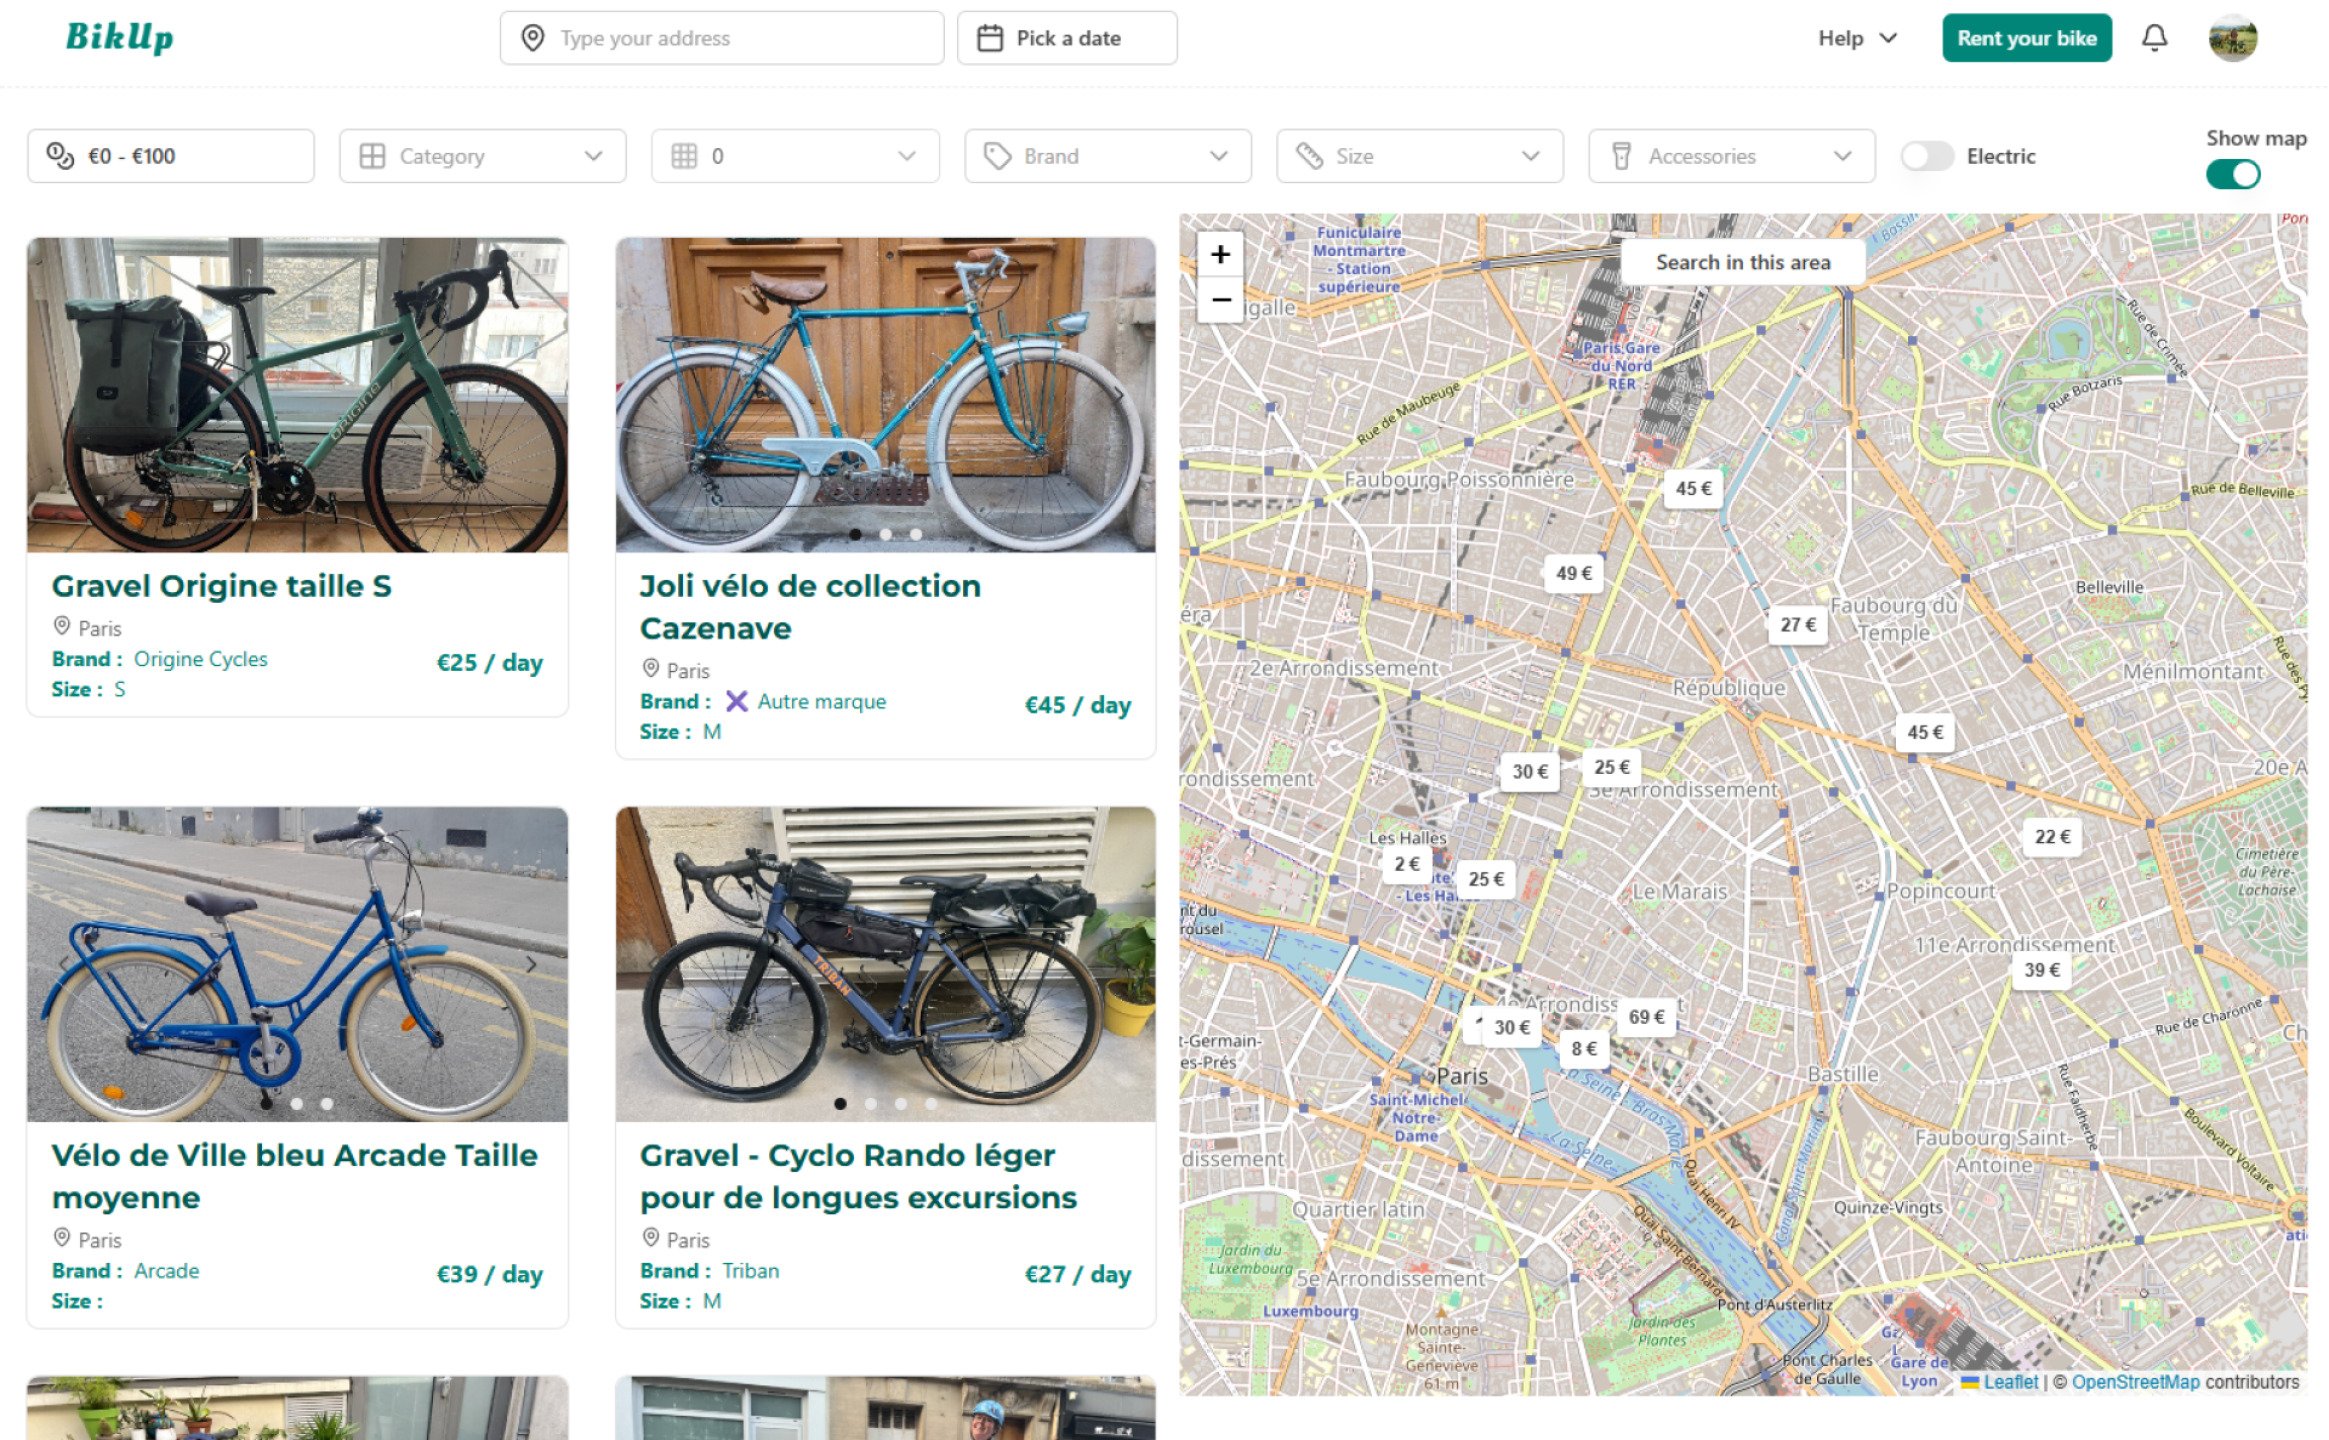Click the notification bell
The height and width of the screenshot is (1440, 2329).
click(x=2156, y=37)
